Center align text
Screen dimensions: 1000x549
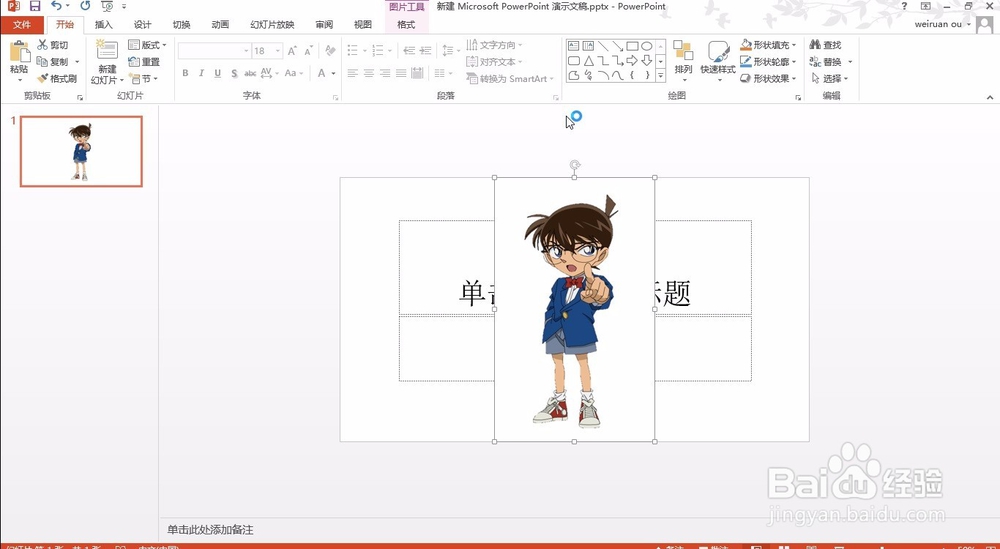pyautogui.click(x=369, y=73)
